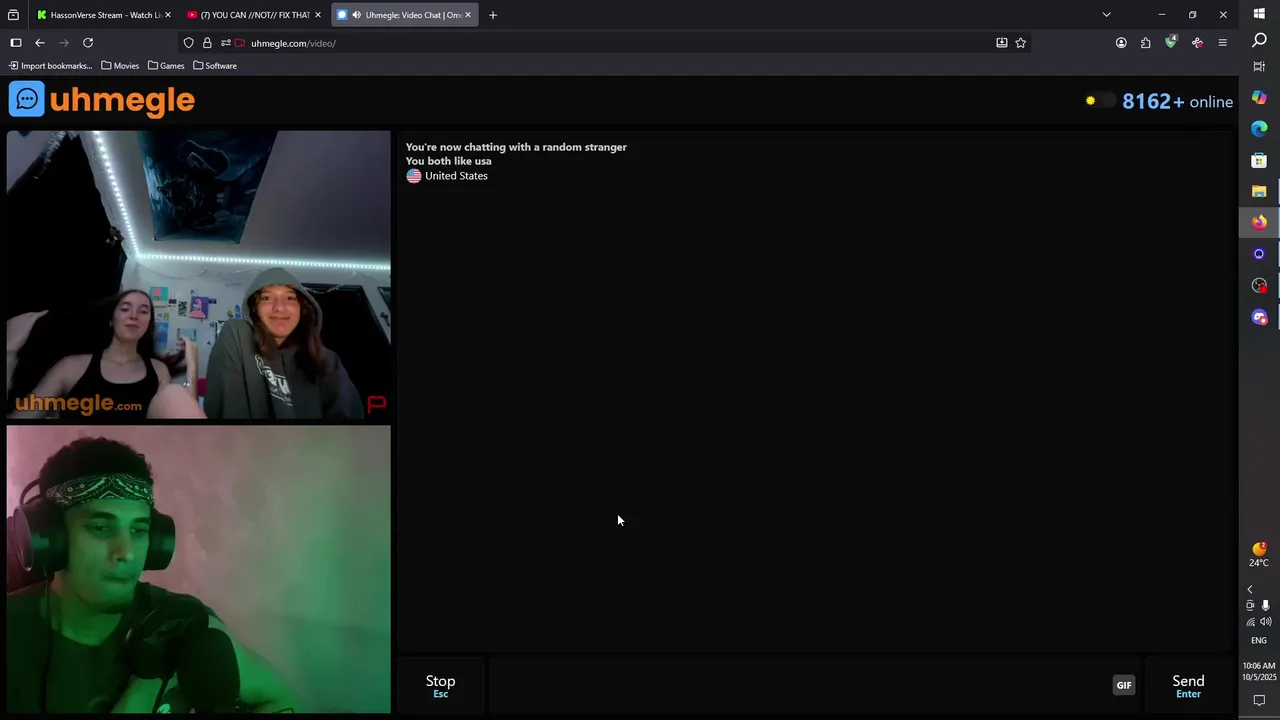Open the weather widget showing 24°C
Image resolution: width=1280 pixels, height=720 pixels.
1259,555
